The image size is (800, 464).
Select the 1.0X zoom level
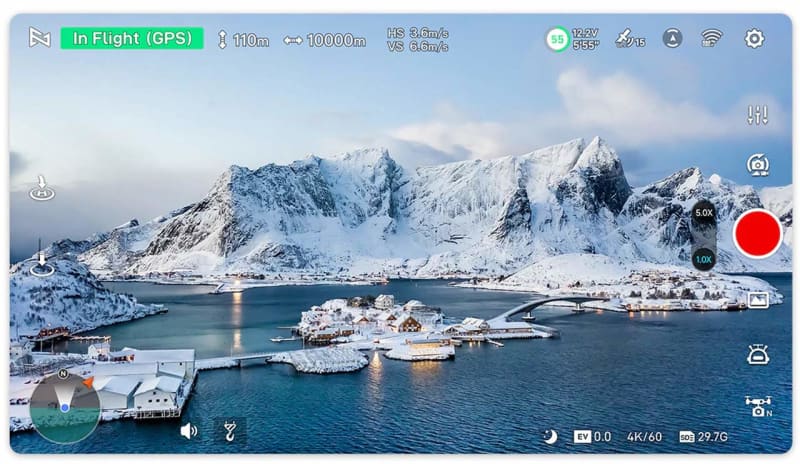point(704,259)
